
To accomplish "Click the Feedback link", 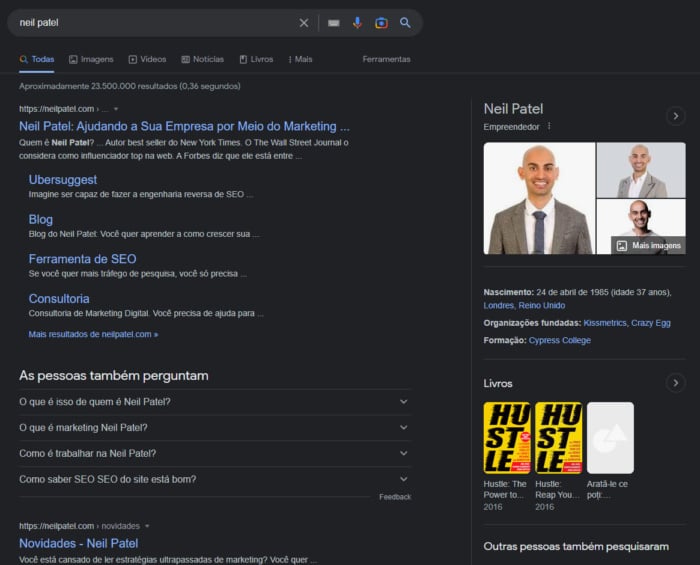I will coord(395,497).
